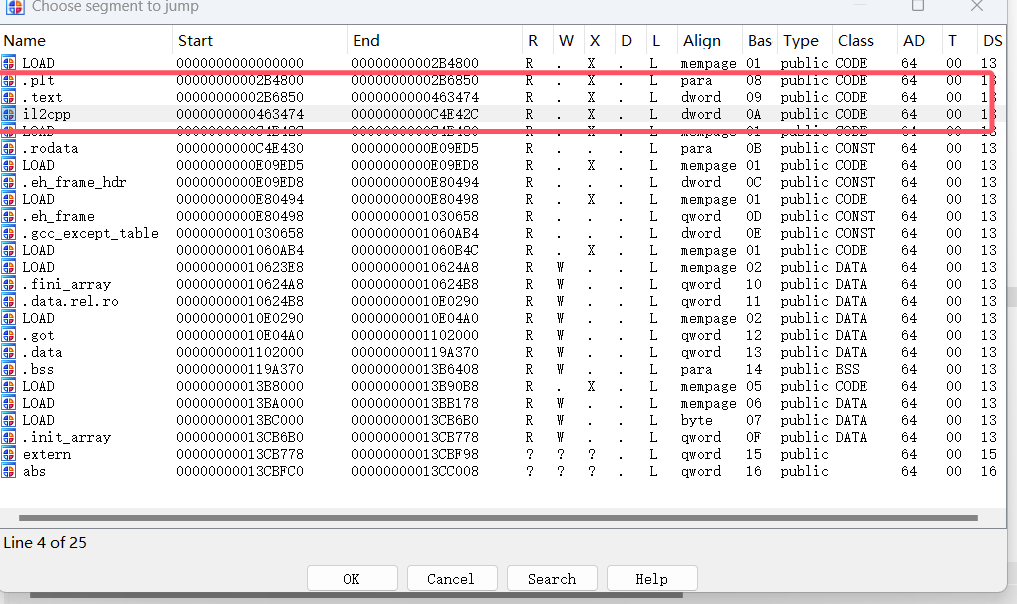The width and height of the screenshot is (1017, 604).
Task: Click the Cancel button
Action: (x=452, y=579)
